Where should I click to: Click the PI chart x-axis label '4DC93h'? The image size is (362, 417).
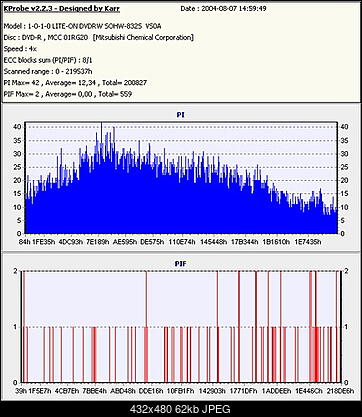pyautogui.click(x=71, y=242)
